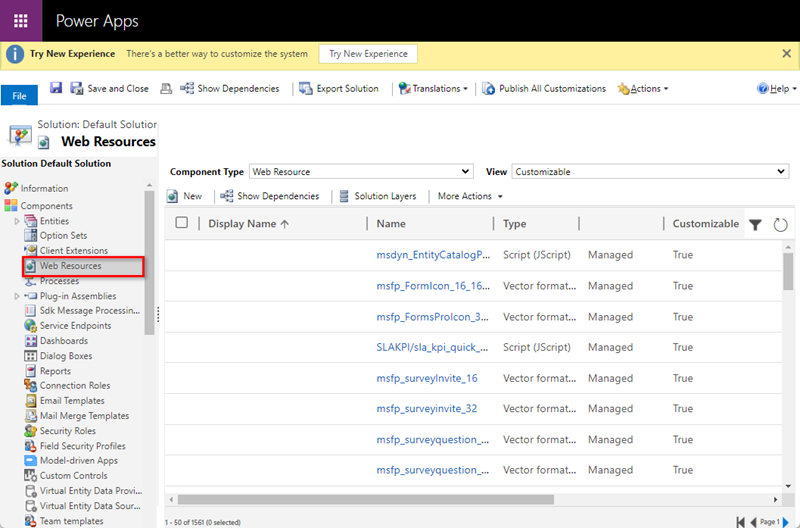
Task: Open the Actions dropdown menu
Action: click(642, 88)
